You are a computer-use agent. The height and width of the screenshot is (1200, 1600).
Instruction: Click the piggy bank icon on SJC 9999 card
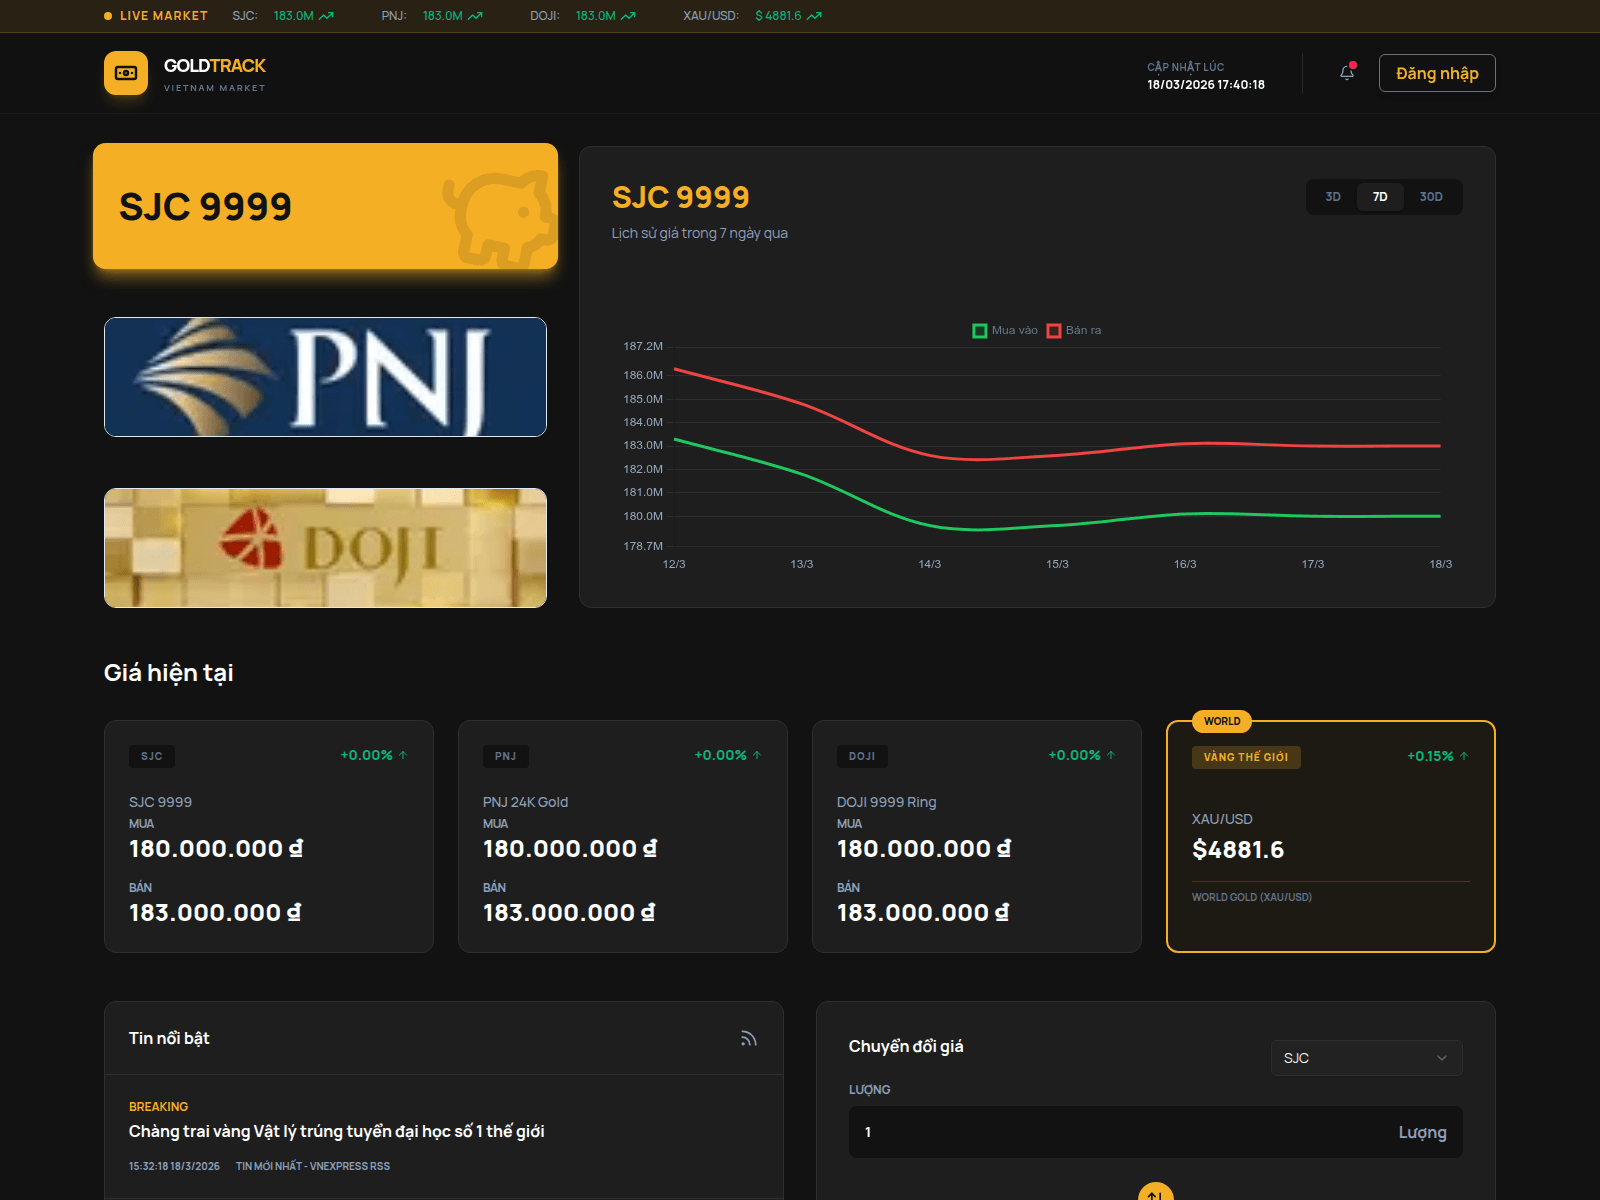tap(499, 217)
